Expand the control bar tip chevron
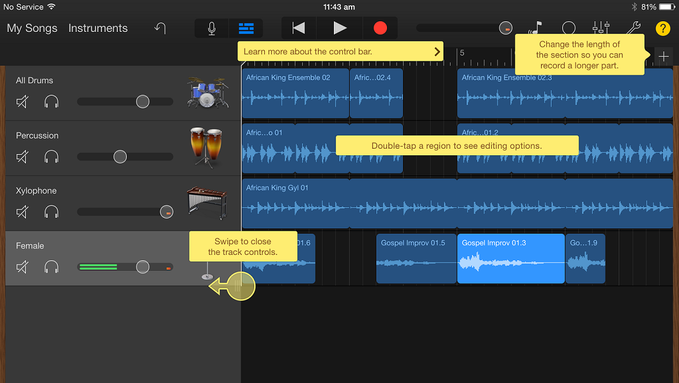 pyautogui.click(x=436, y=52)
